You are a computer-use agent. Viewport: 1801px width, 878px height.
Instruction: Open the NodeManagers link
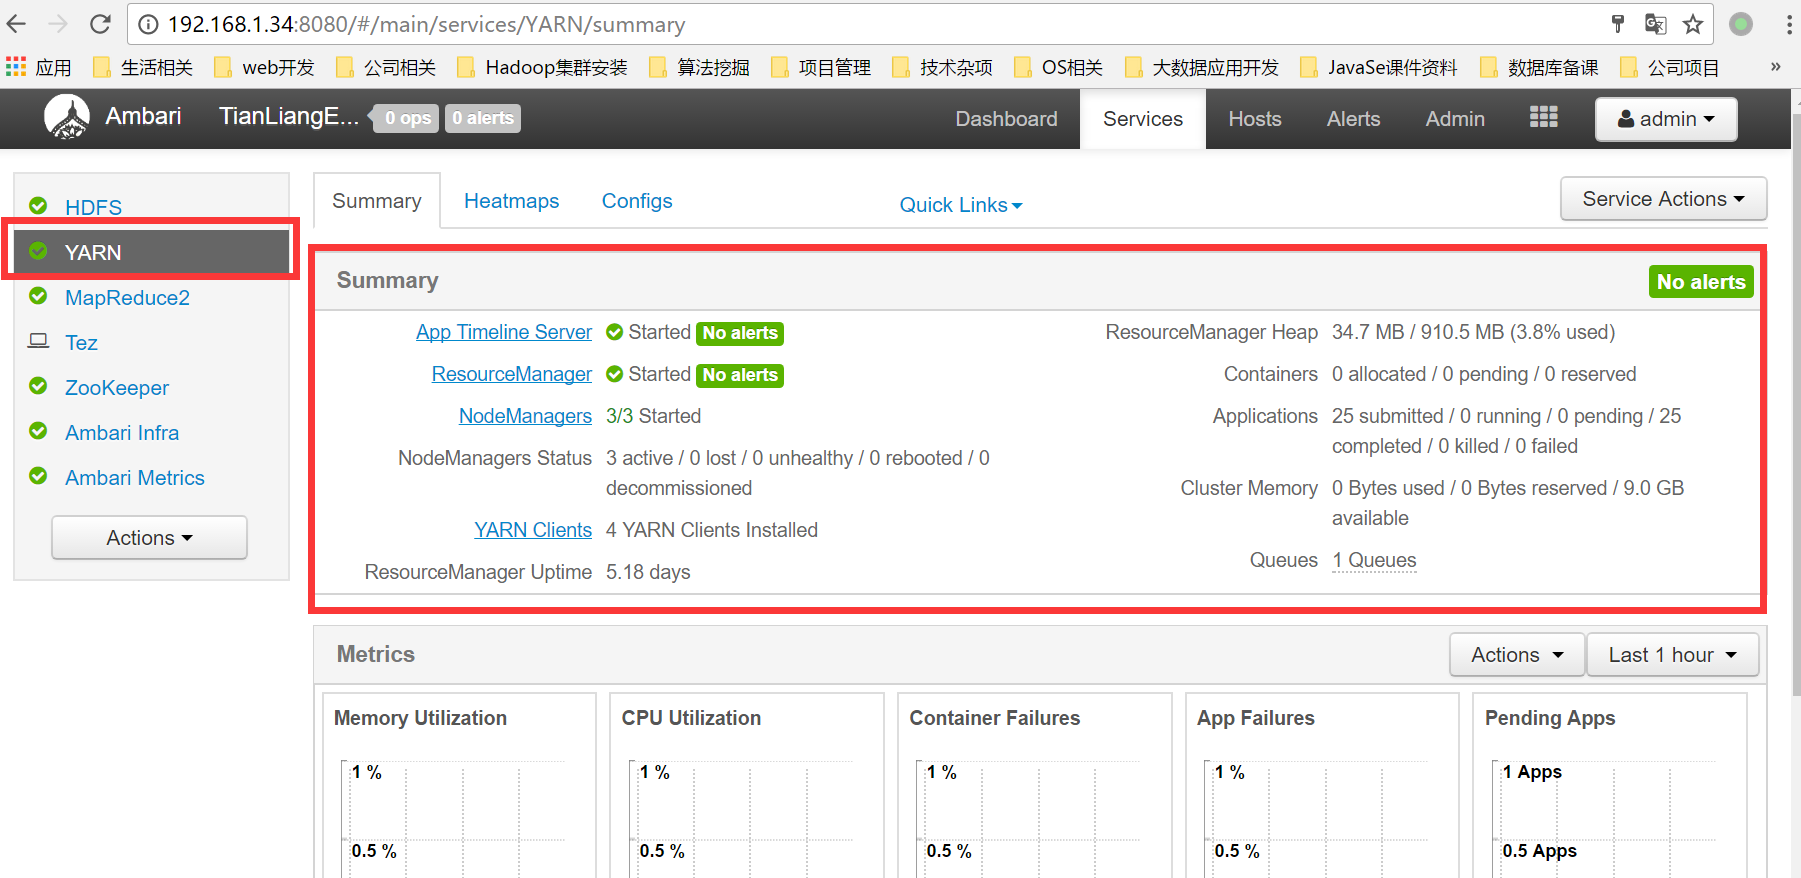525,416
